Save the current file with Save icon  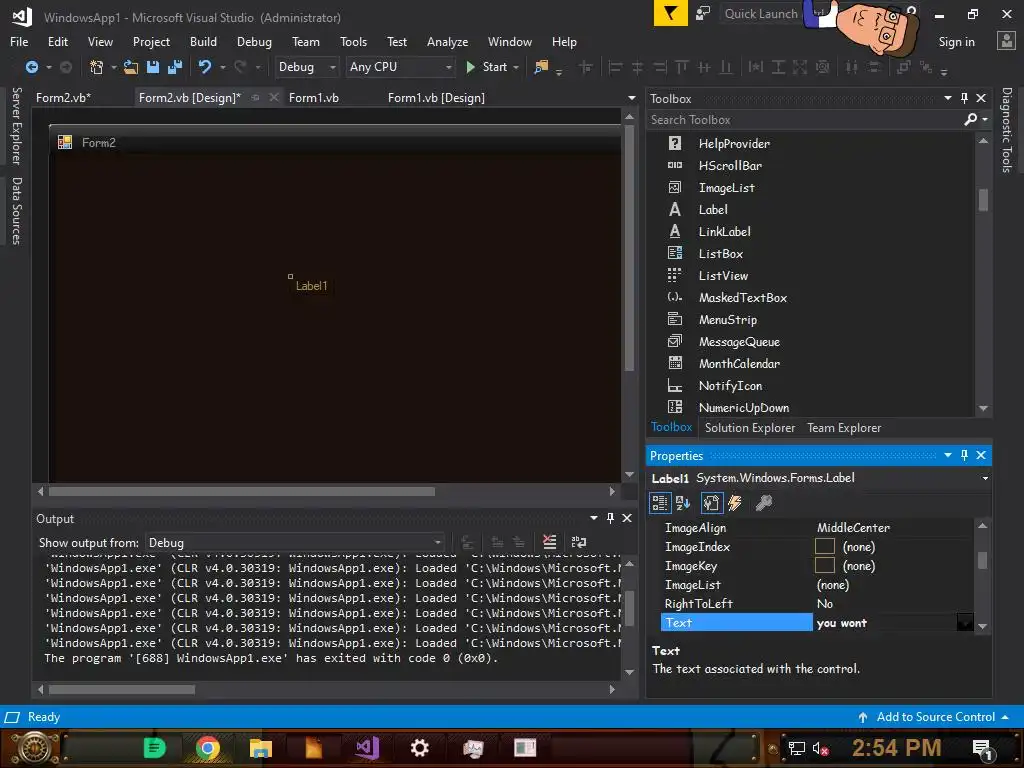pos(153,67)
